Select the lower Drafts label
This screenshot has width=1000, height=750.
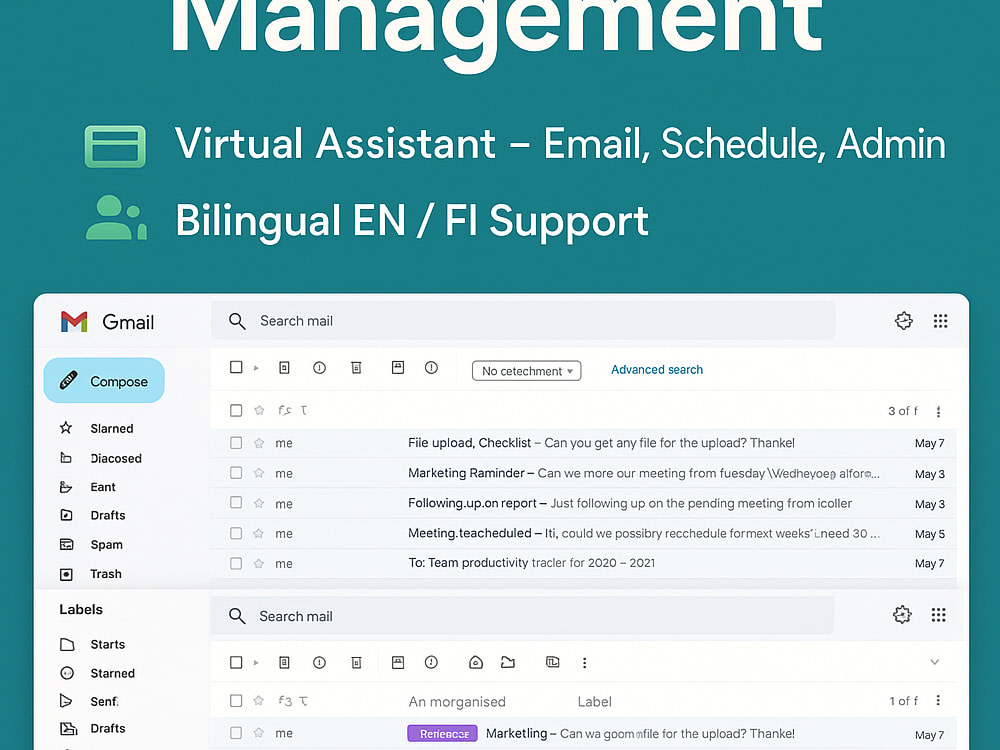coord(108,728)
